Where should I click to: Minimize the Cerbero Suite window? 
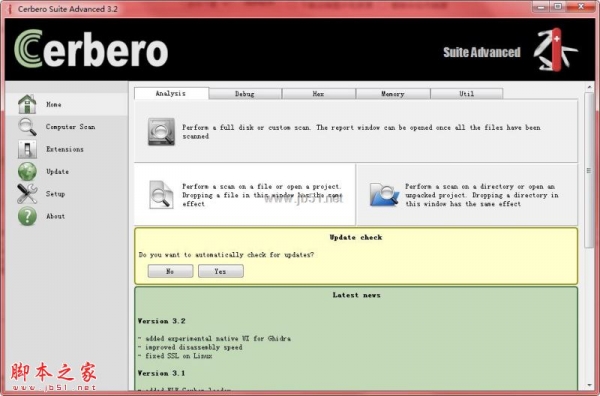click(541, 7)
